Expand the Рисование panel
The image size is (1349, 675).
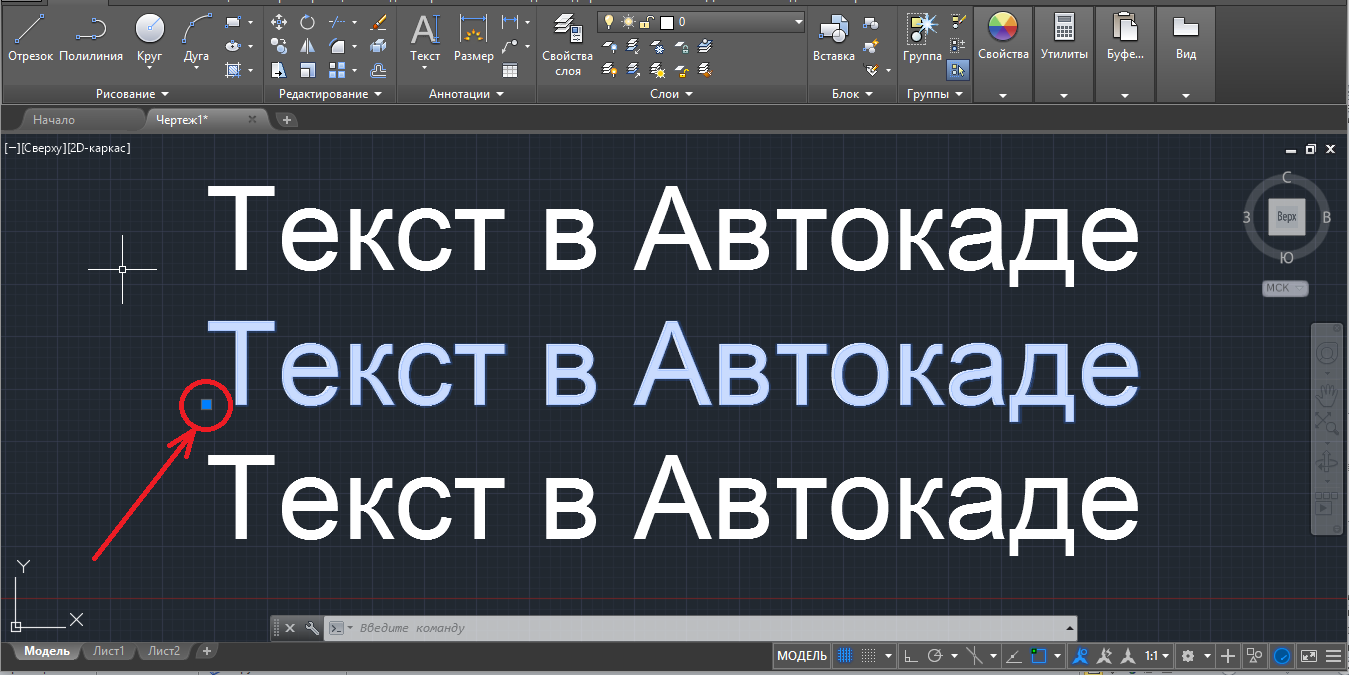pos(132,94)
